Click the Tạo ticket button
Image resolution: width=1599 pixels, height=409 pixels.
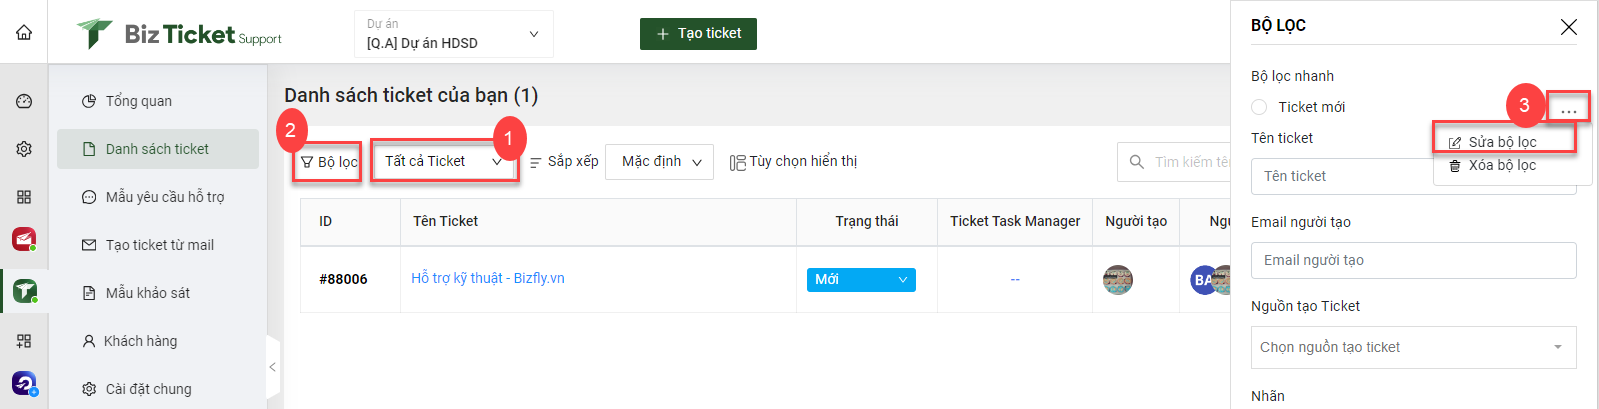point(698,33)
